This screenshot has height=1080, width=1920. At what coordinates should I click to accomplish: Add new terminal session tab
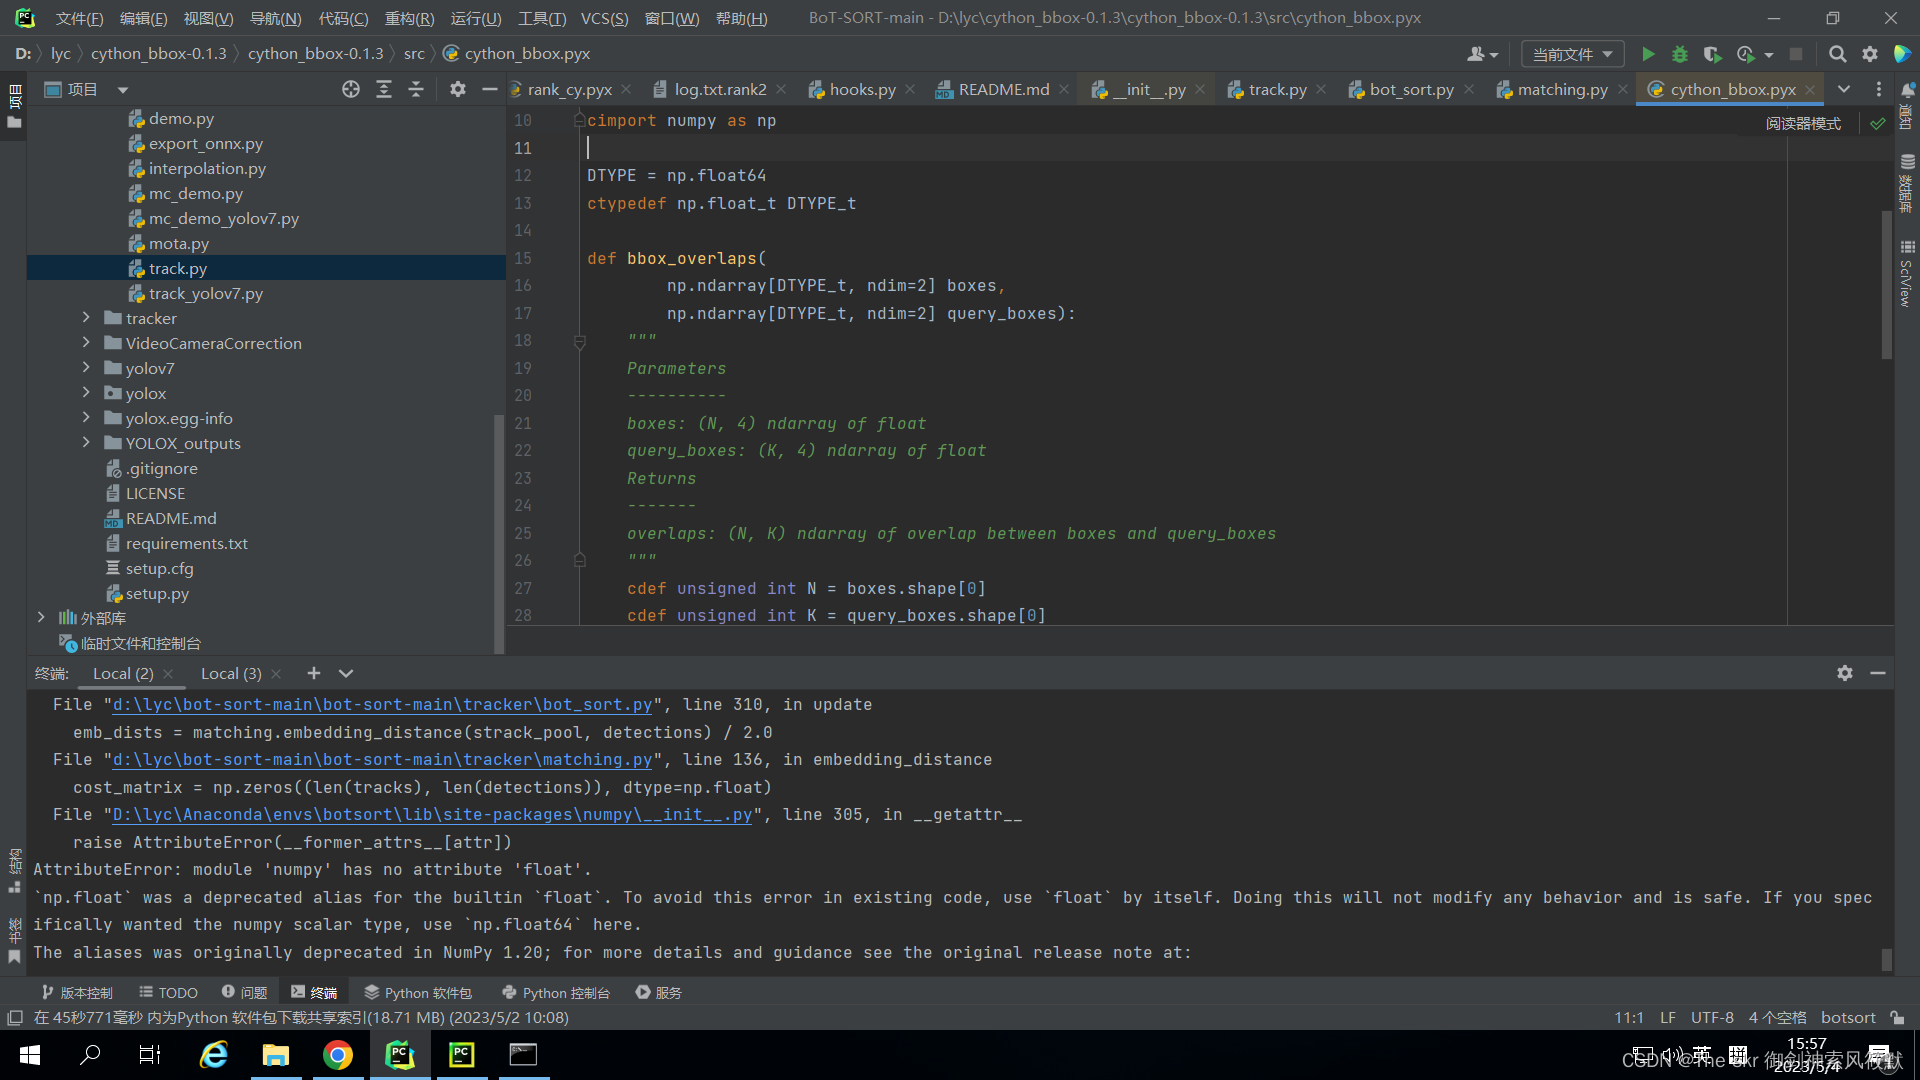314,673
